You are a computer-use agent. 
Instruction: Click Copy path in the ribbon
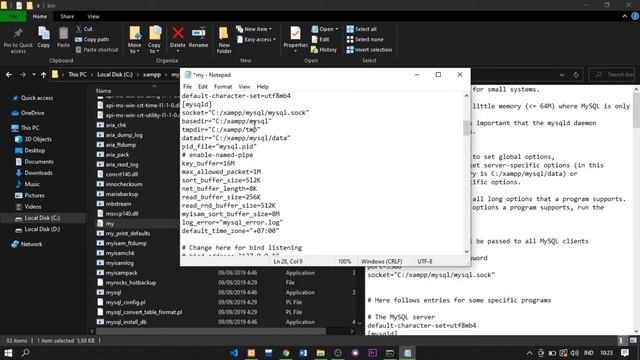92,40
